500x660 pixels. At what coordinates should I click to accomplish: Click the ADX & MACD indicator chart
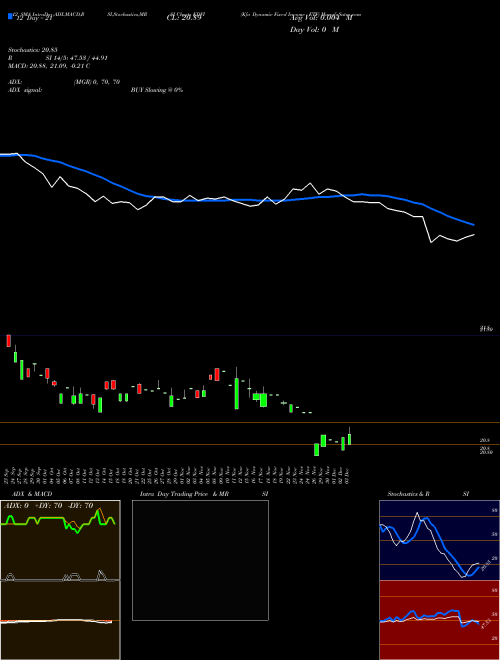pos(60,580)
